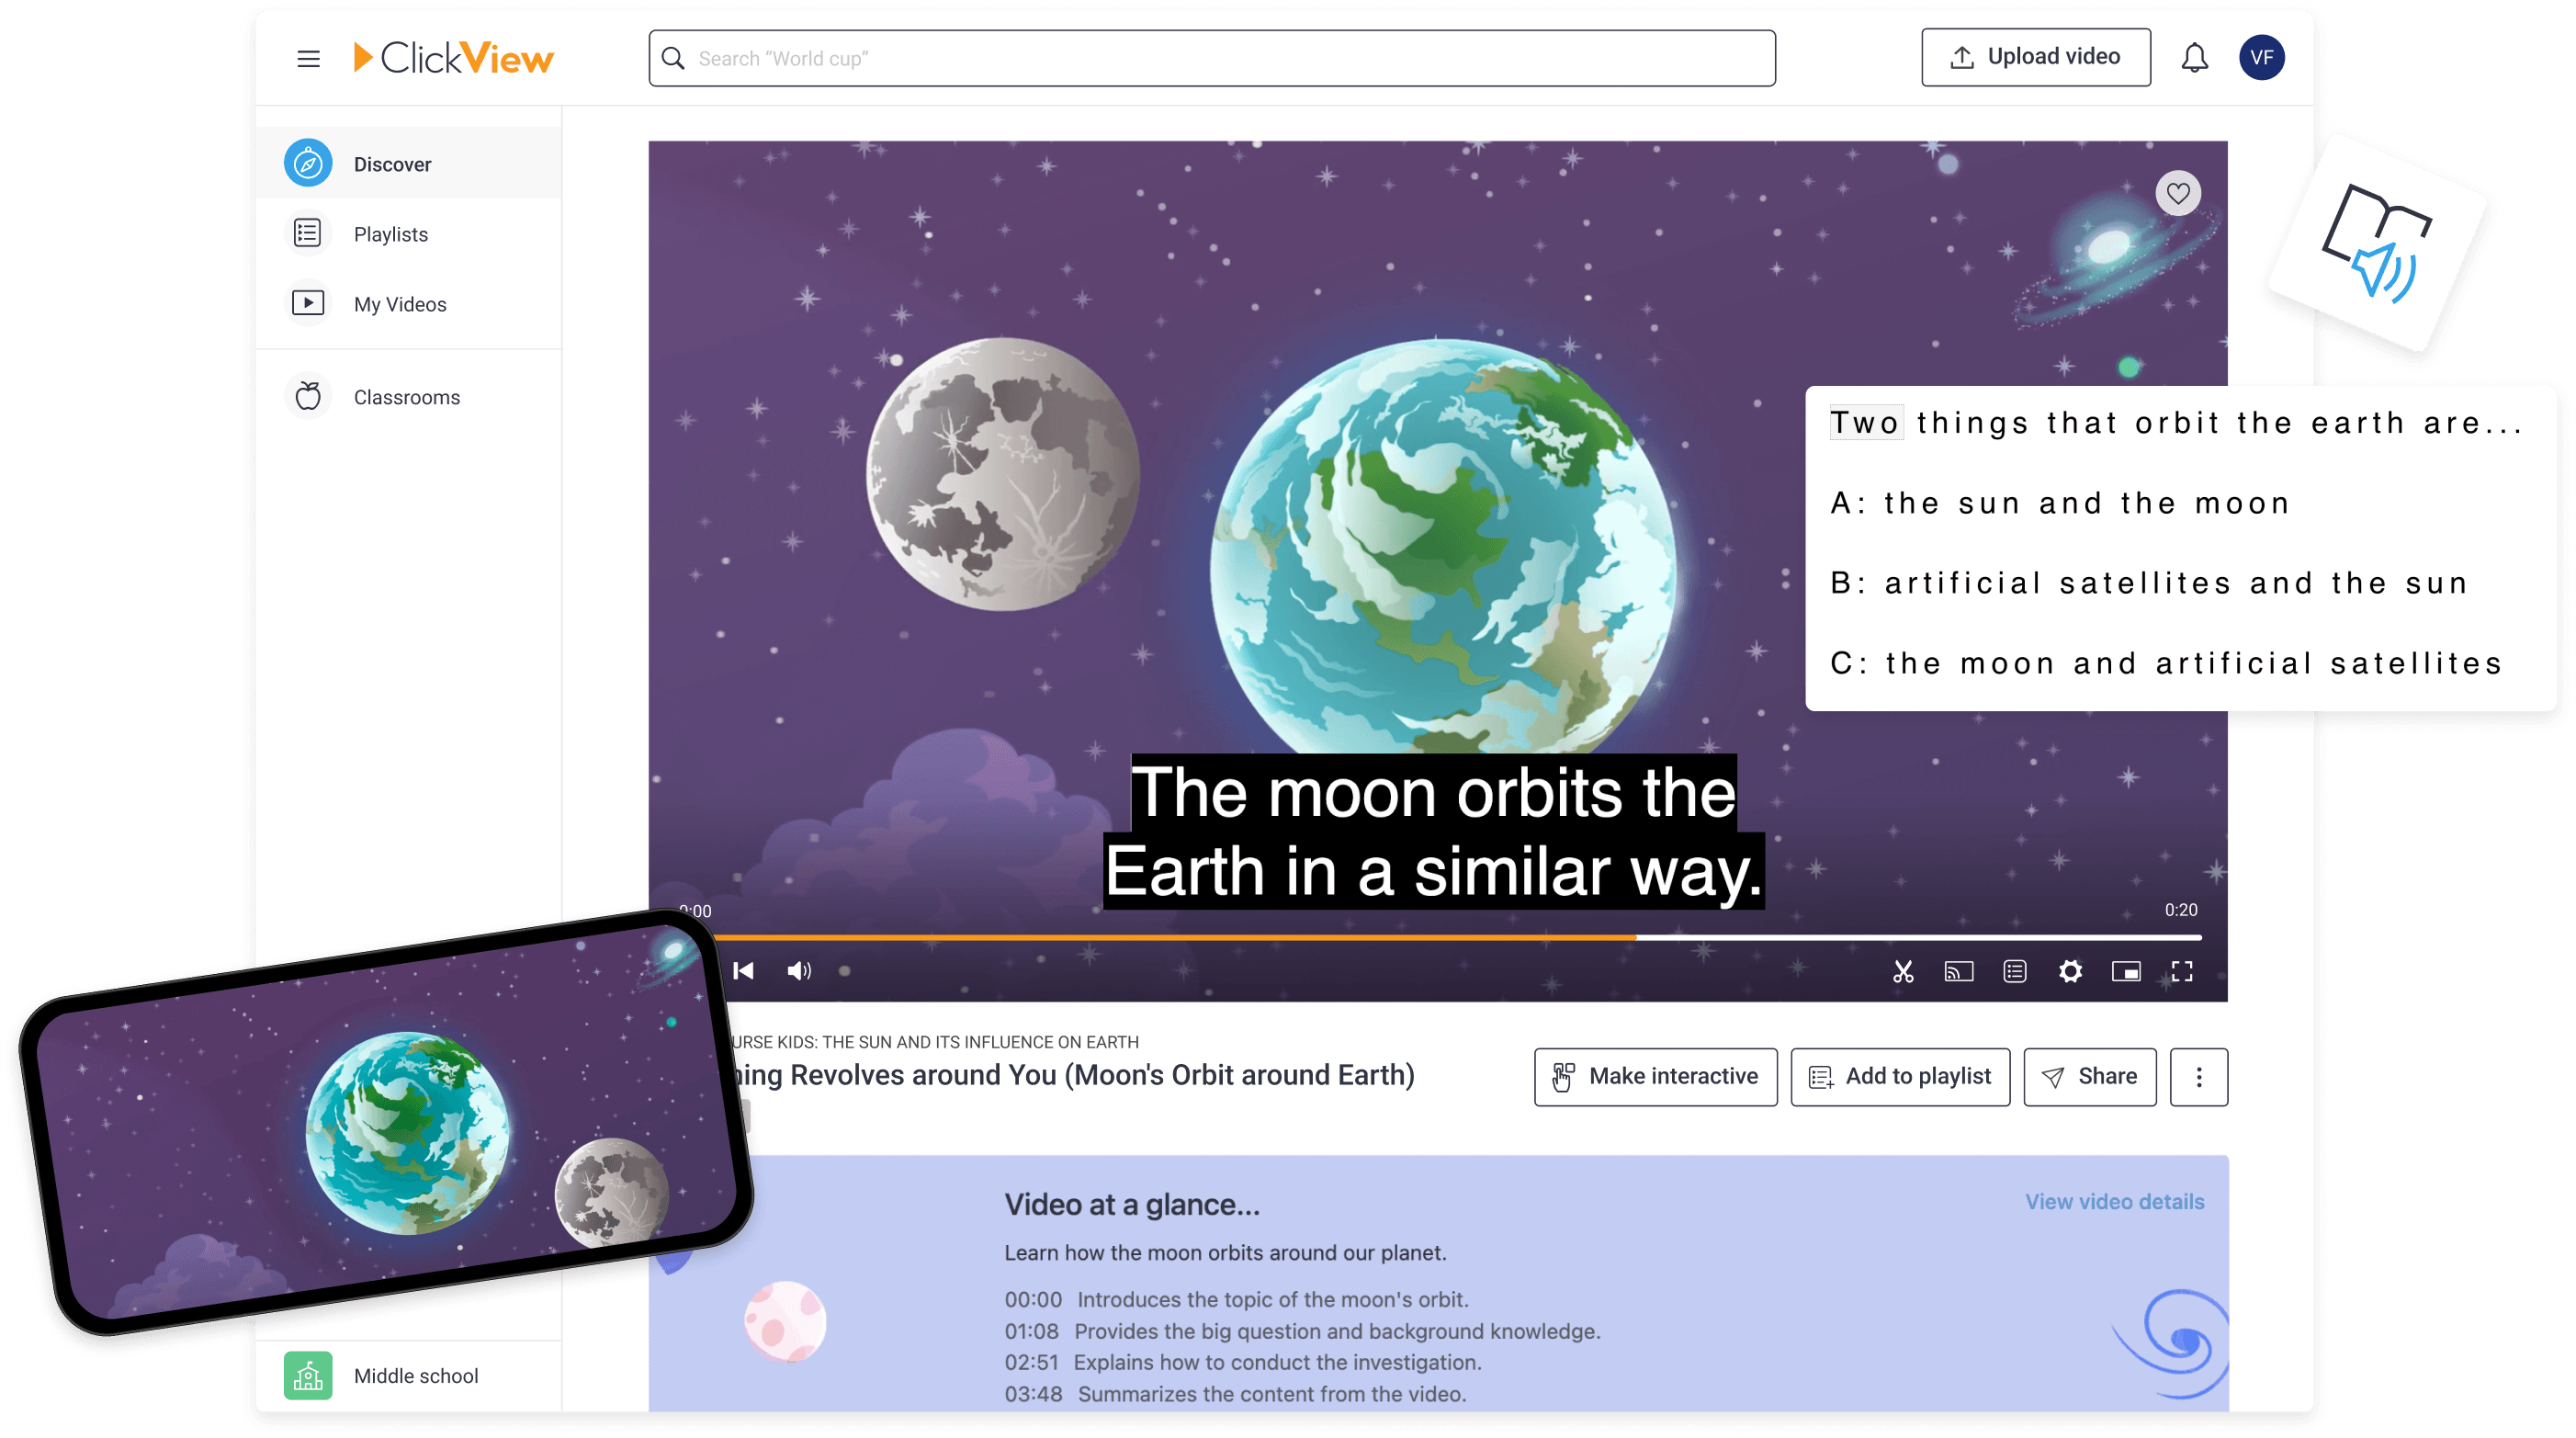Choose answer B: artificial satellites and the sun
This screenshot has width=2576, height=1438.
(2149, 583)
